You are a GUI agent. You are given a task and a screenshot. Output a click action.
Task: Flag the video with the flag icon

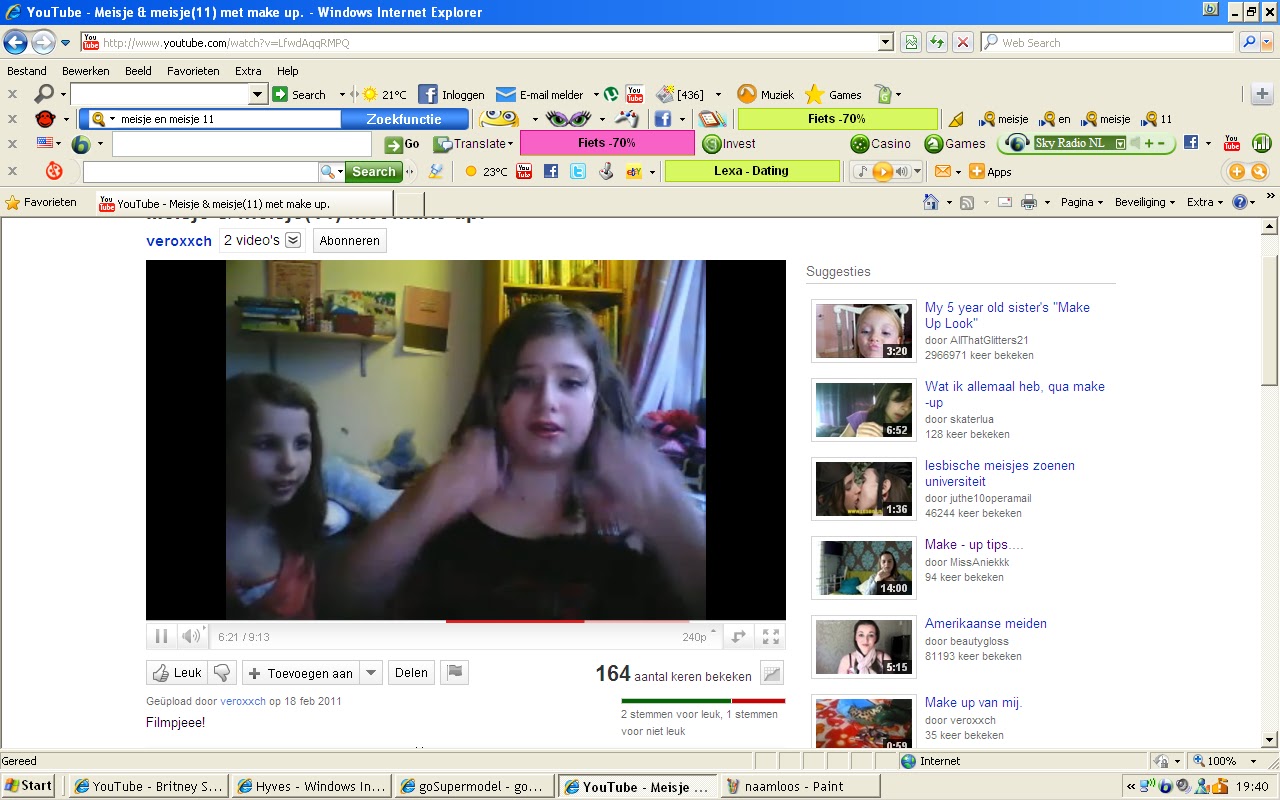(x=455, y=673)
